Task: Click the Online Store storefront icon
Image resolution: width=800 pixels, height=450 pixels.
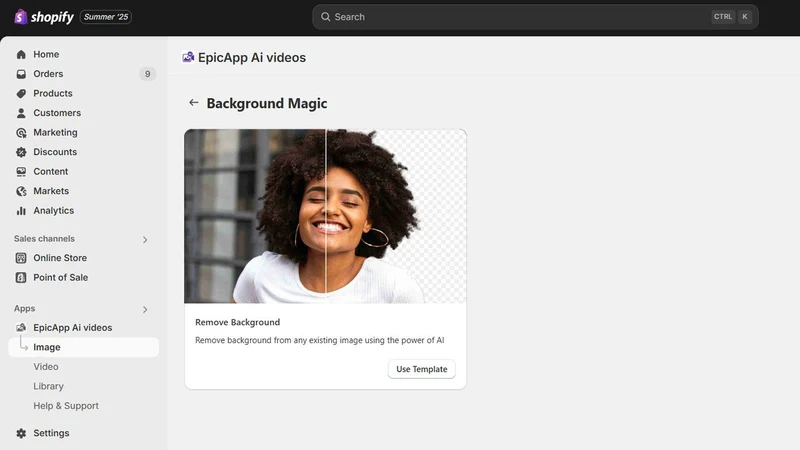Action: pyautogui.click(x=21, y=258)
